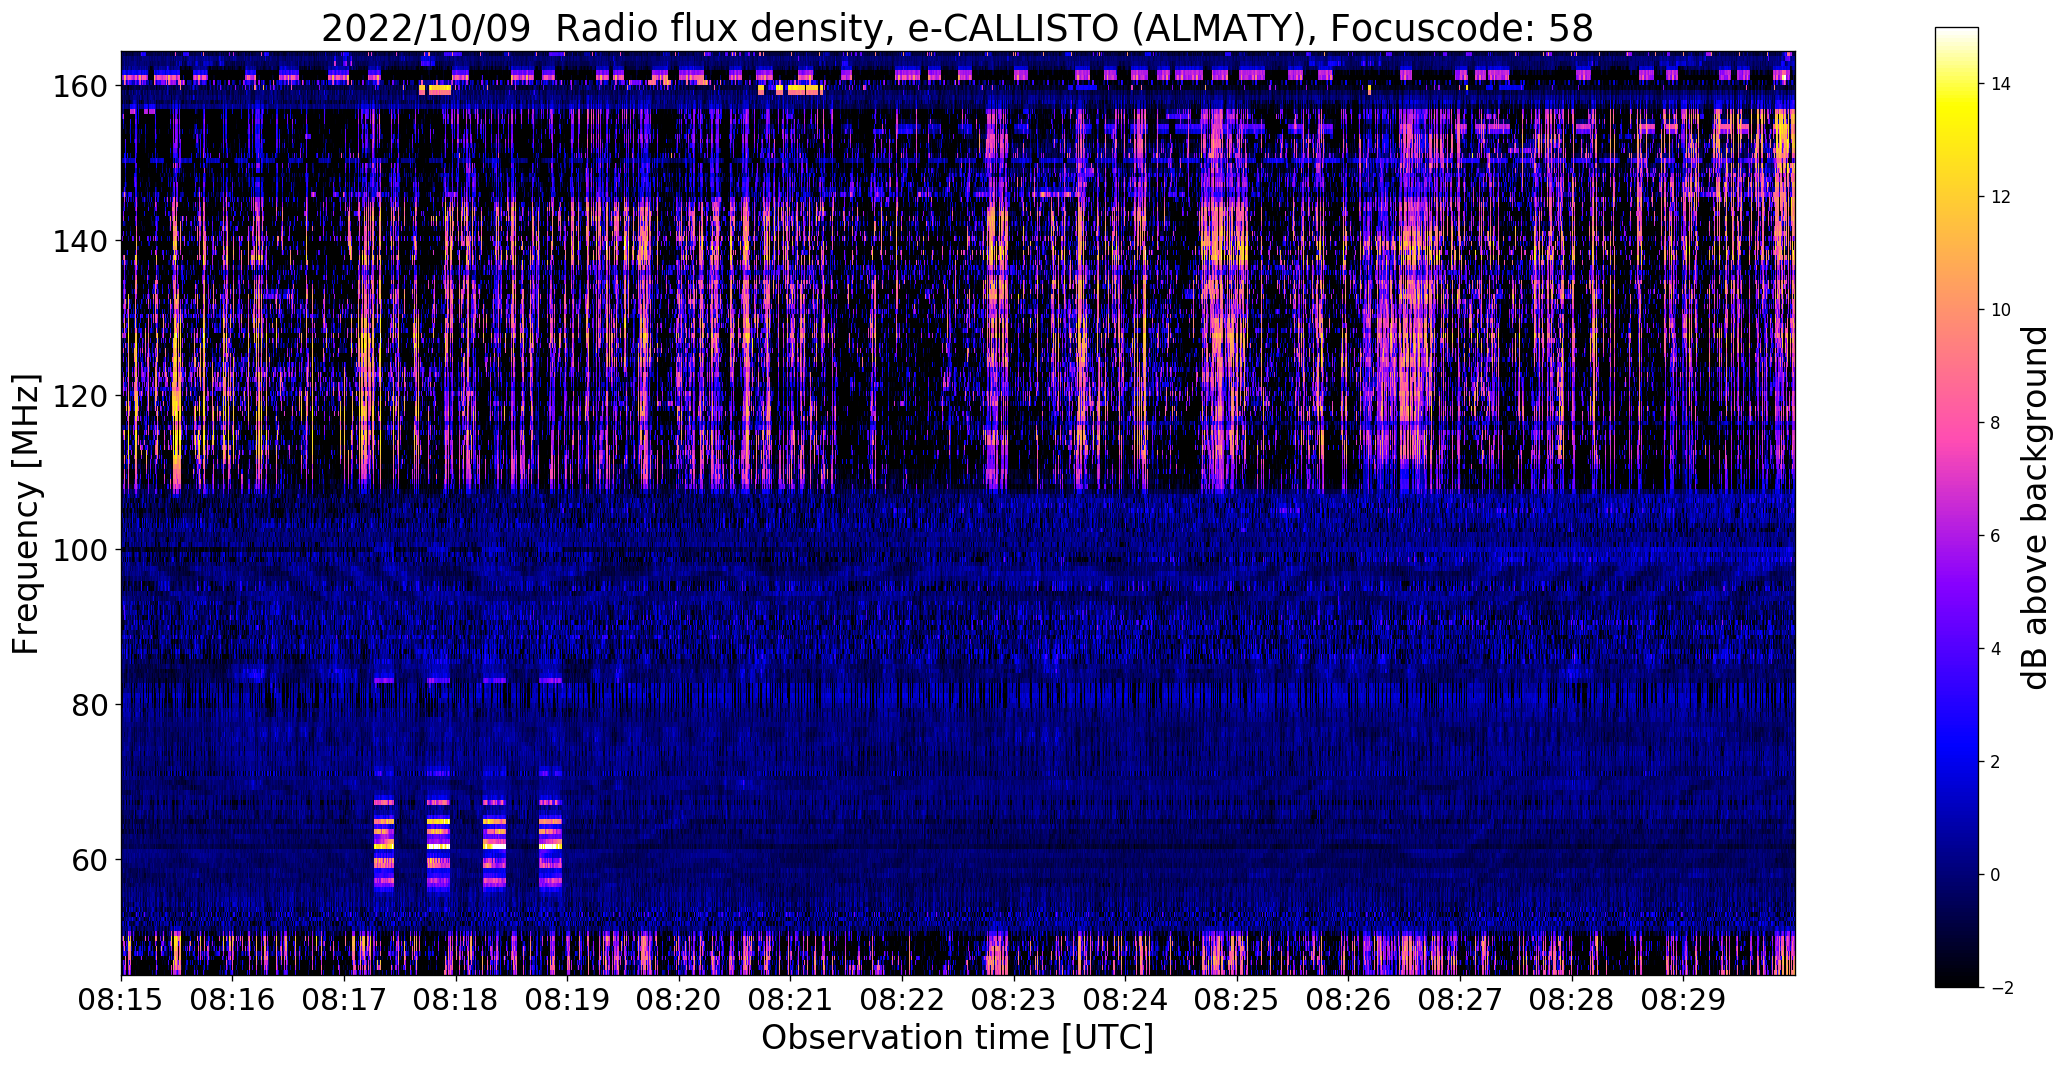Click the 'dB above background' colorbar label

pyautogui.click(x=2034, y=507)
